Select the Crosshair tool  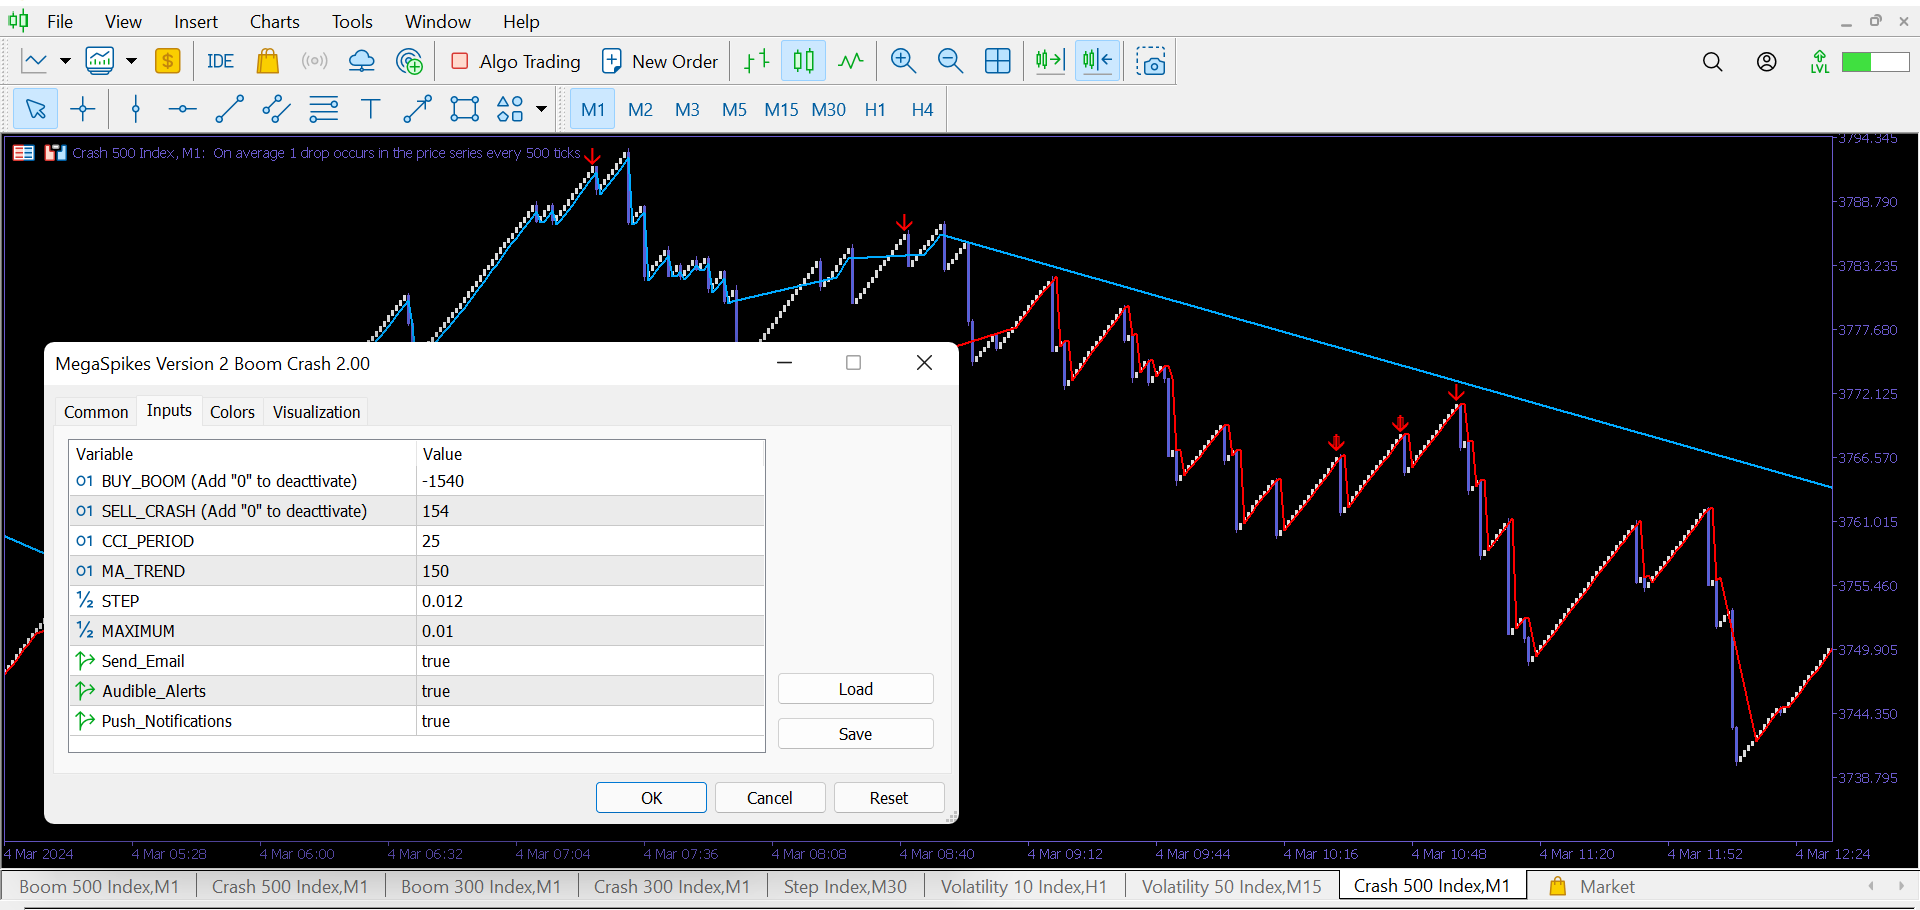(82, 108)
